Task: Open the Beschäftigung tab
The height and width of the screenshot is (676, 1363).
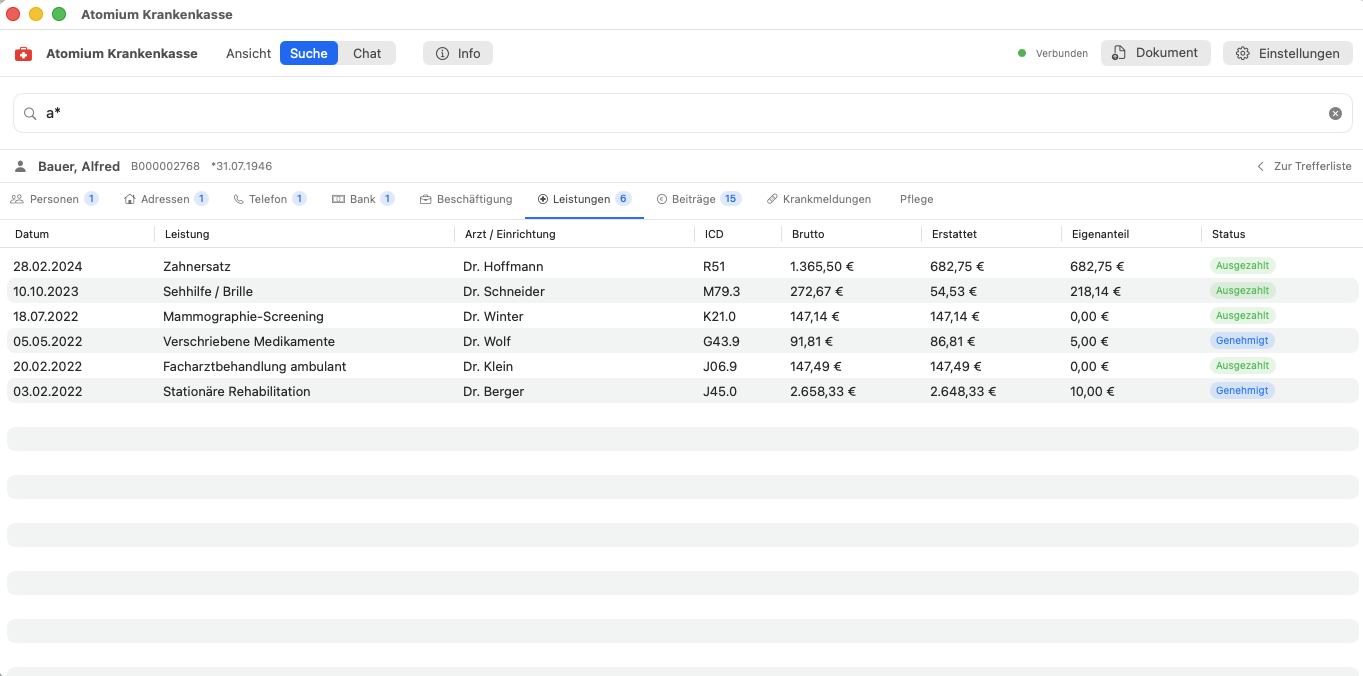Action: (x=466, y=199)
